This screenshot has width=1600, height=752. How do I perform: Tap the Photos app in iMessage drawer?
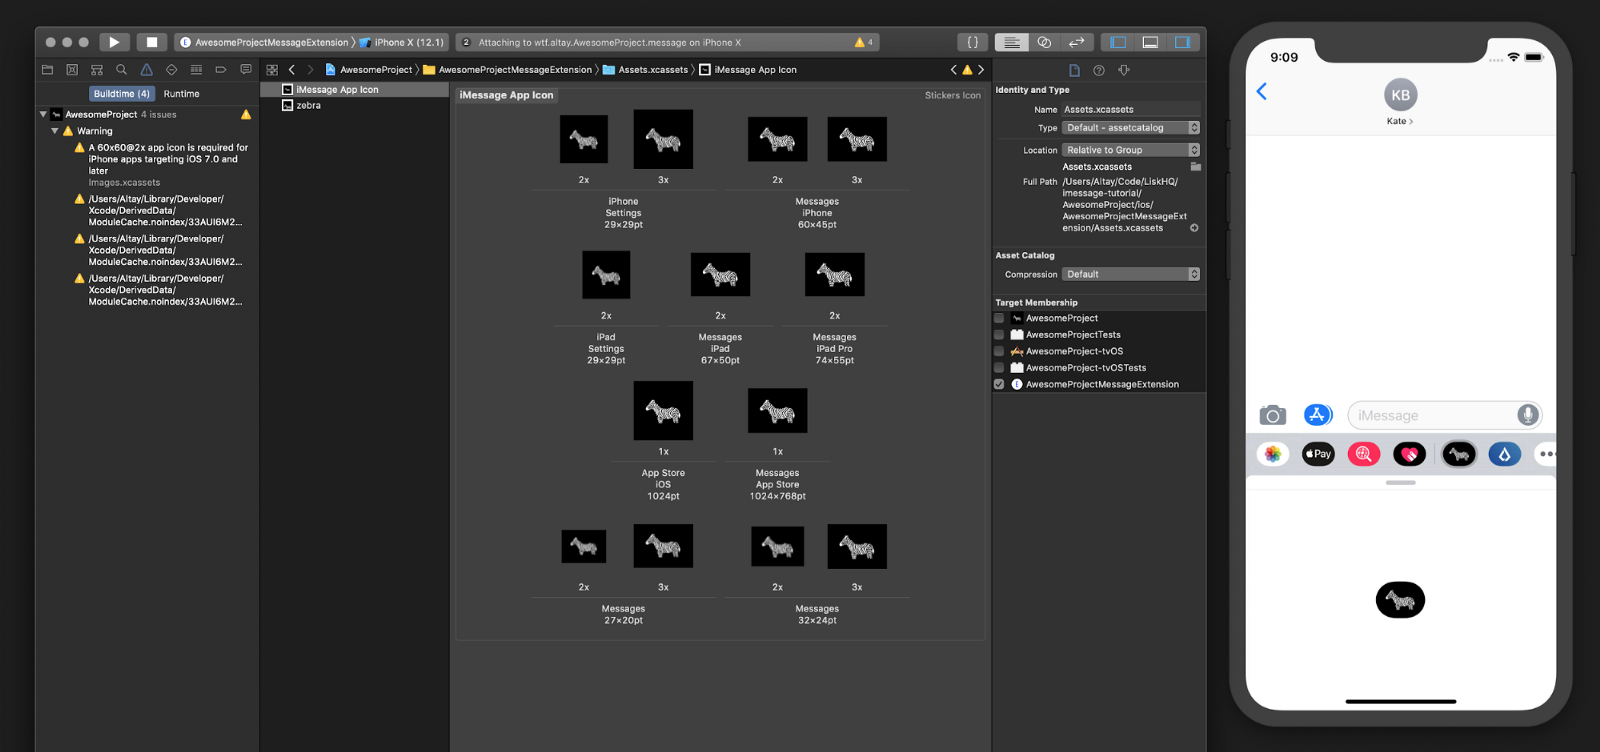[x=1272, y=454]
